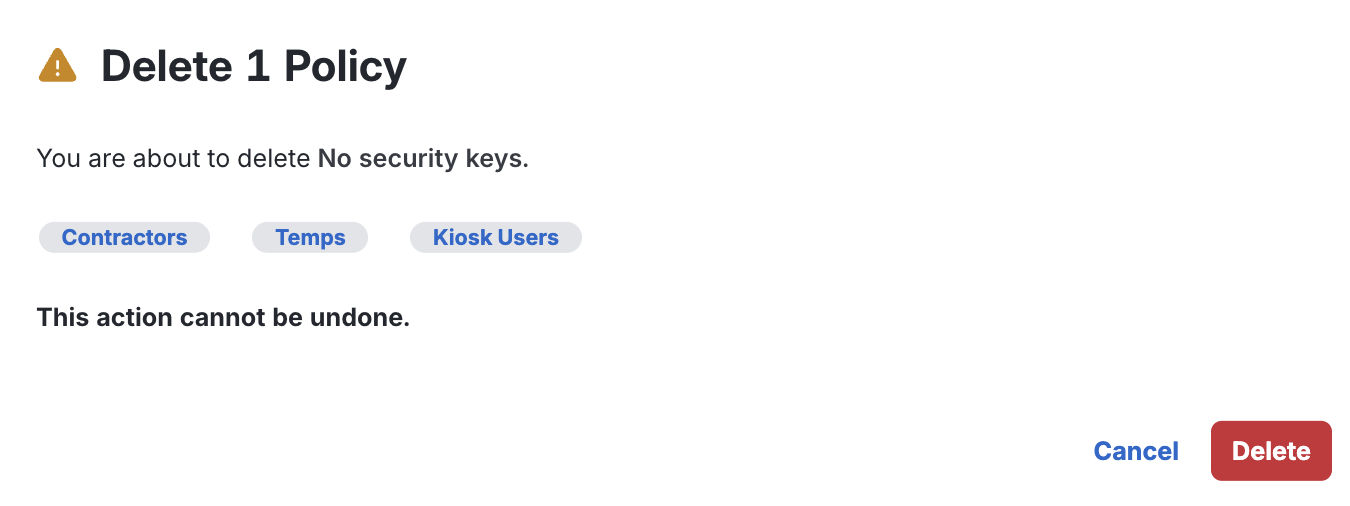The height and width of the screenshot is (506, 1350).
Task: Dismiss the dialog using Cancel
Action: (x=1136, y=451)
